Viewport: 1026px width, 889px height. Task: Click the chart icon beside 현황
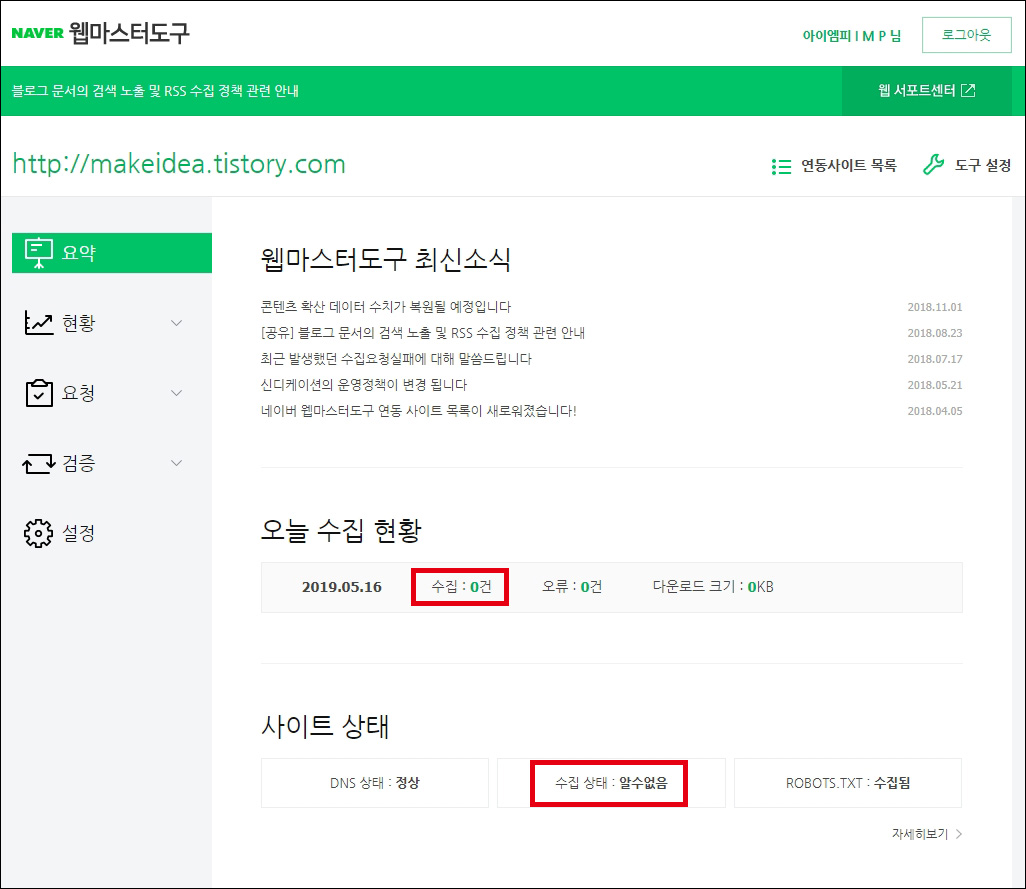pos(39,322)
